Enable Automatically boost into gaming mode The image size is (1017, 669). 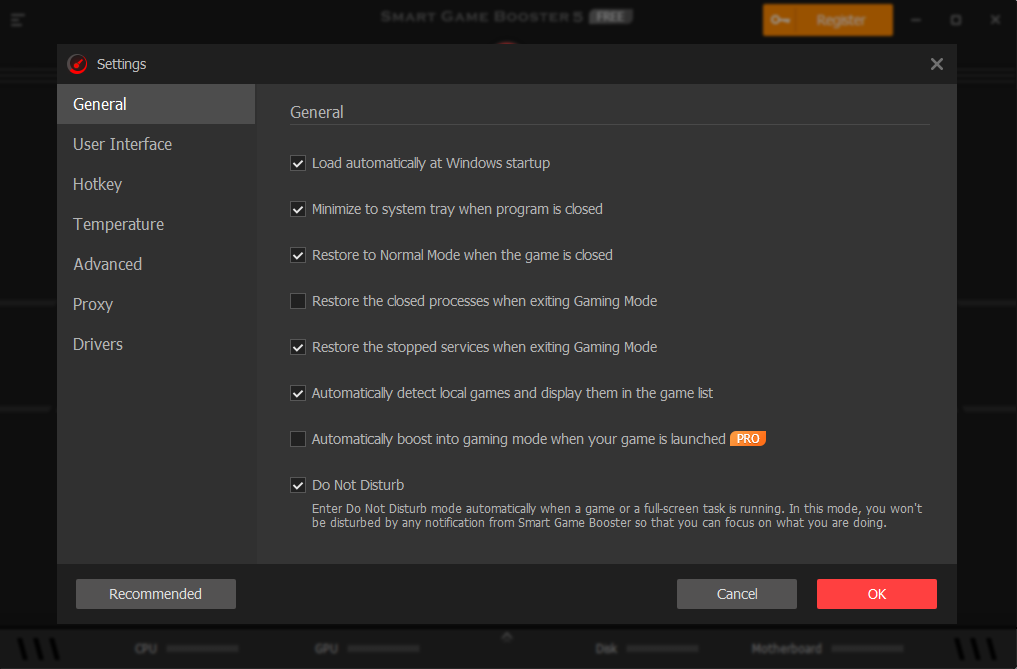(x=298, y=439)
